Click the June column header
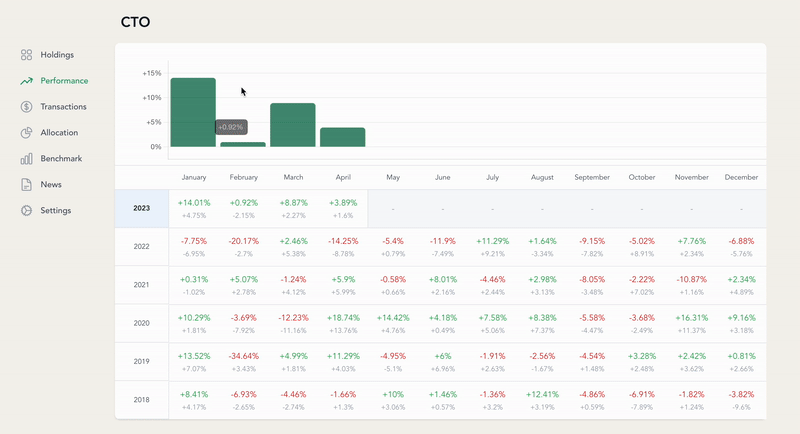Viewport: 800px width, 434px height. [443, 177]
